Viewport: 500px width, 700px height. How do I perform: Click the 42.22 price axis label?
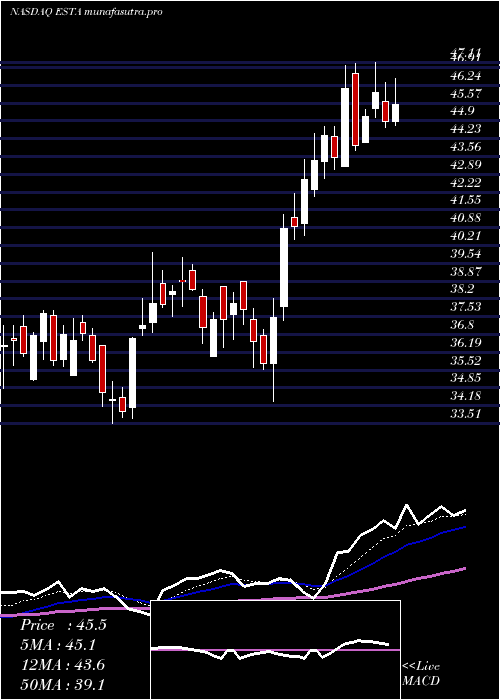tap(466, 183)
